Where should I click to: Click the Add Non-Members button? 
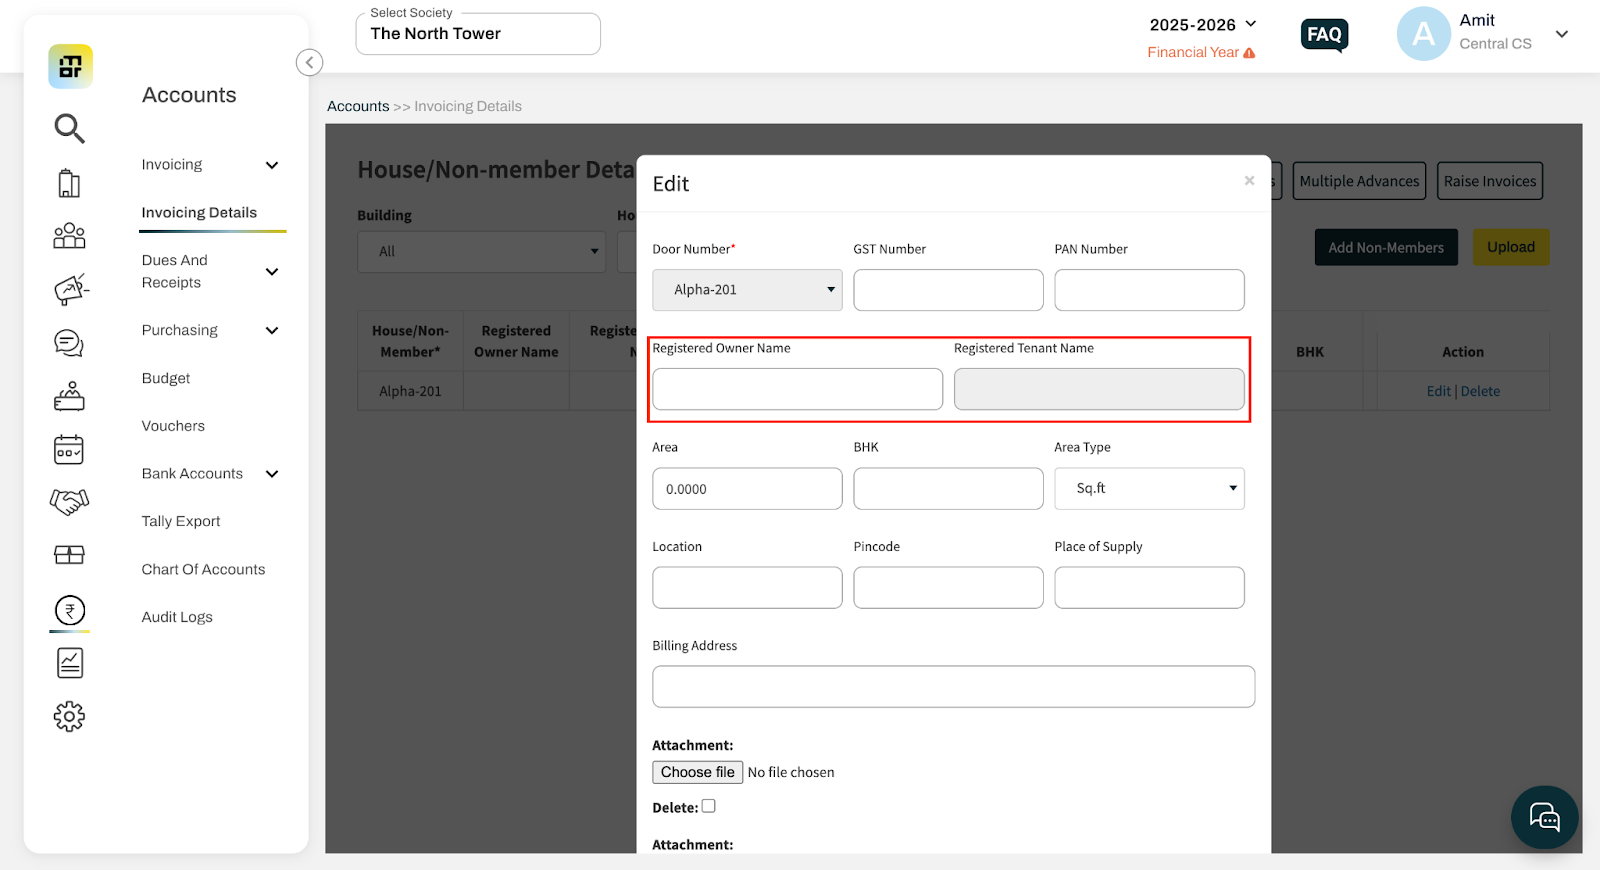pos(1386,248)
